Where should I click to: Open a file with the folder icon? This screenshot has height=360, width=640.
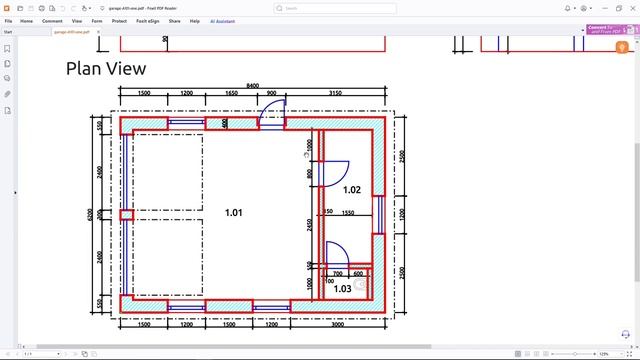(20, 8)
